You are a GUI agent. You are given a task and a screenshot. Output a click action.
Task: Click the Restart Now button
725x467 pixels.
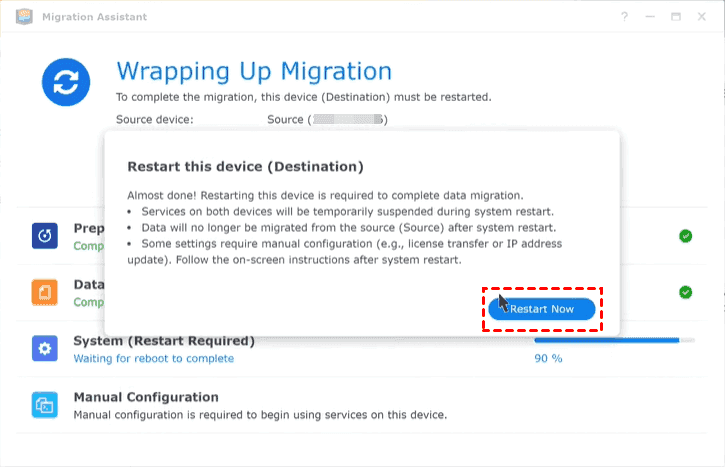coord(541,309)
